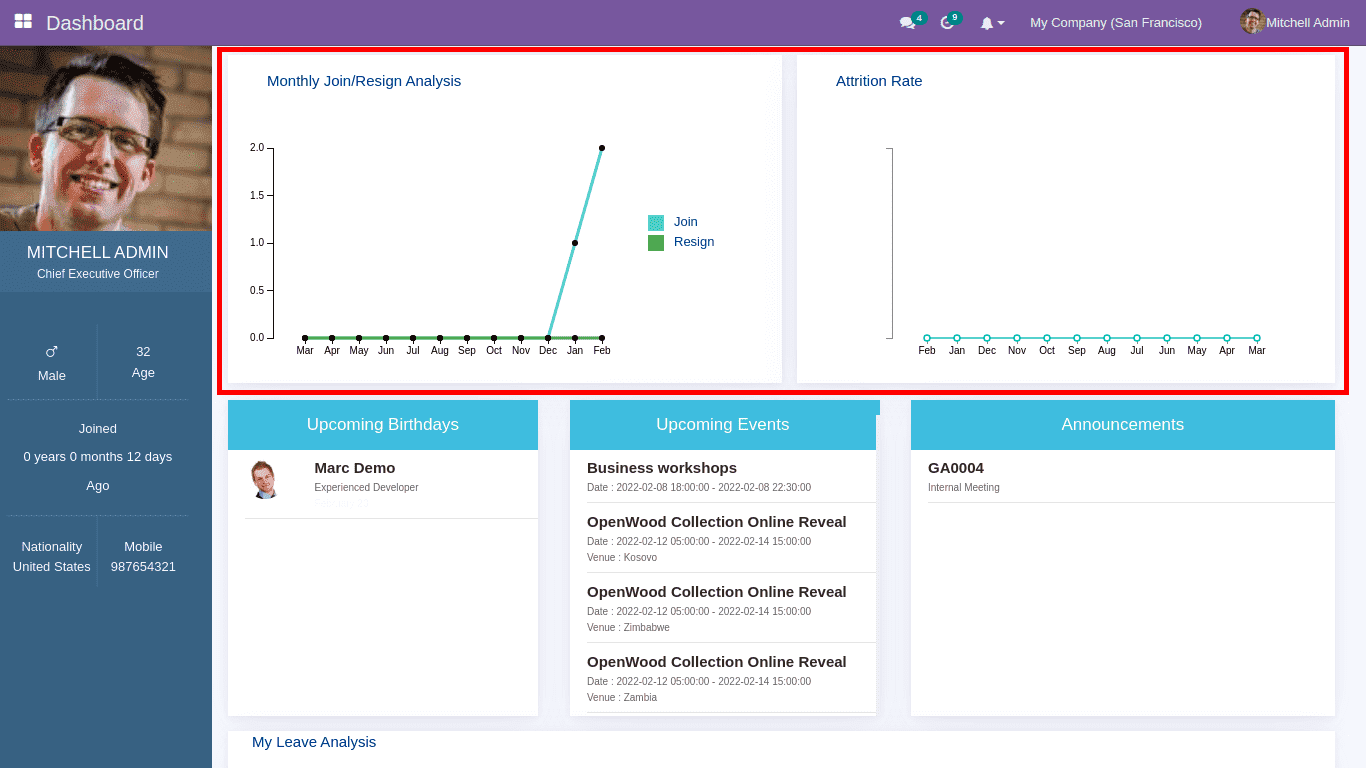Toggle the Join series in the chart legend
Viewport: 1366px width, 768px height.
(685, 222)
